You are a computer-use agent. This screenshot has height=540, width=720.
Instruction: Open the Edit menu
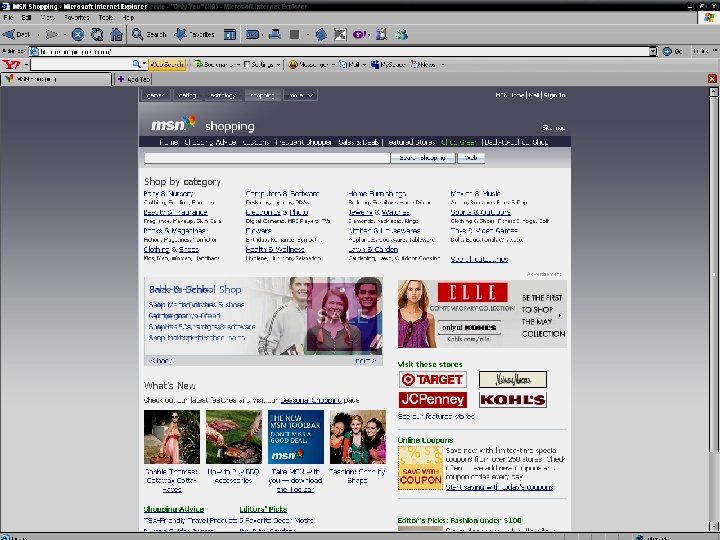[x=26, y=17]
